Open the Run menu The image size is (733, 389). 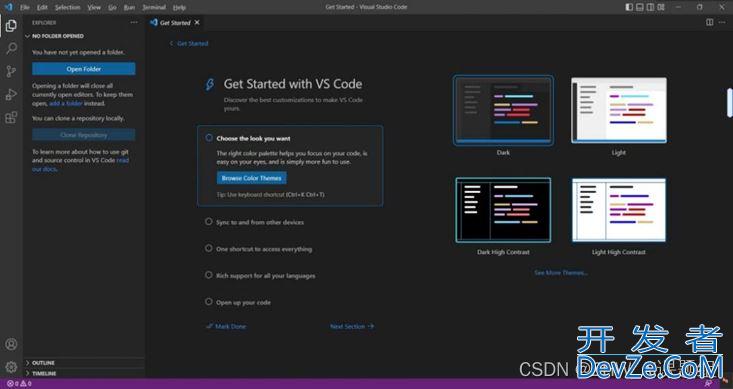(129, 7)
